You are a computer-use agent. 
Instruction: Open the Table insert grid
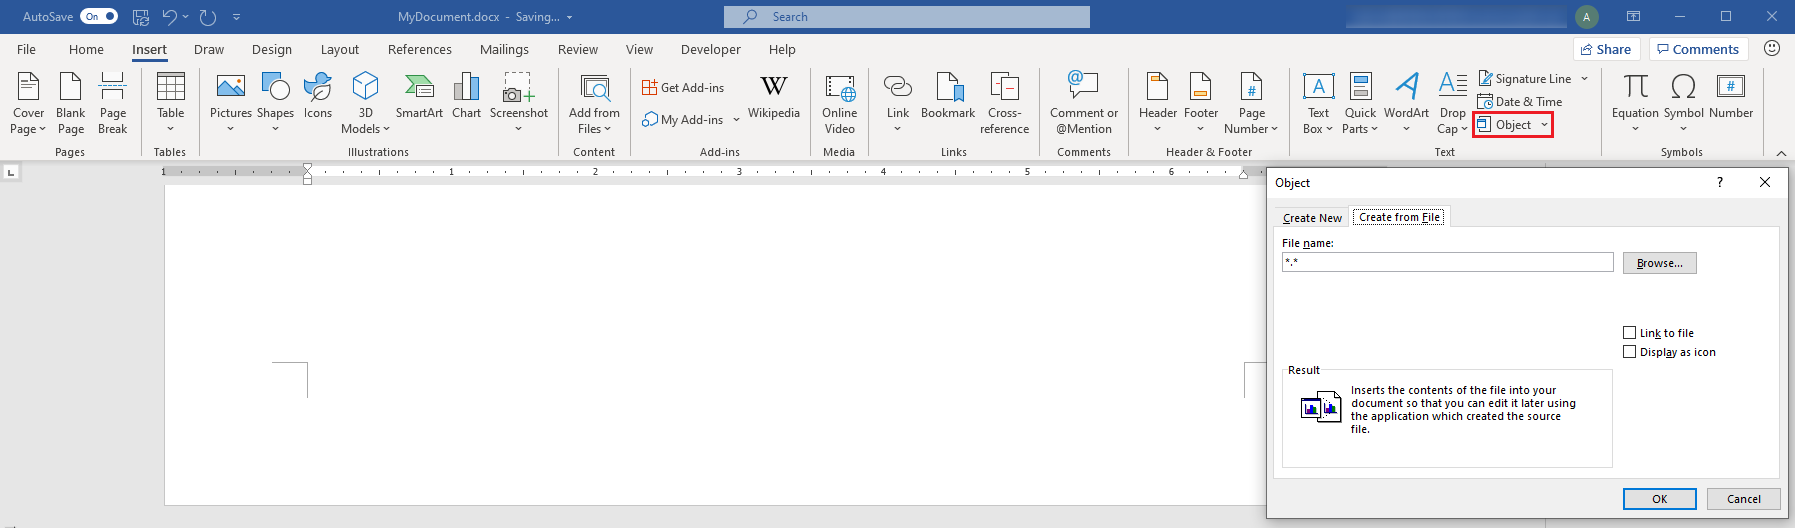(171, 103)
